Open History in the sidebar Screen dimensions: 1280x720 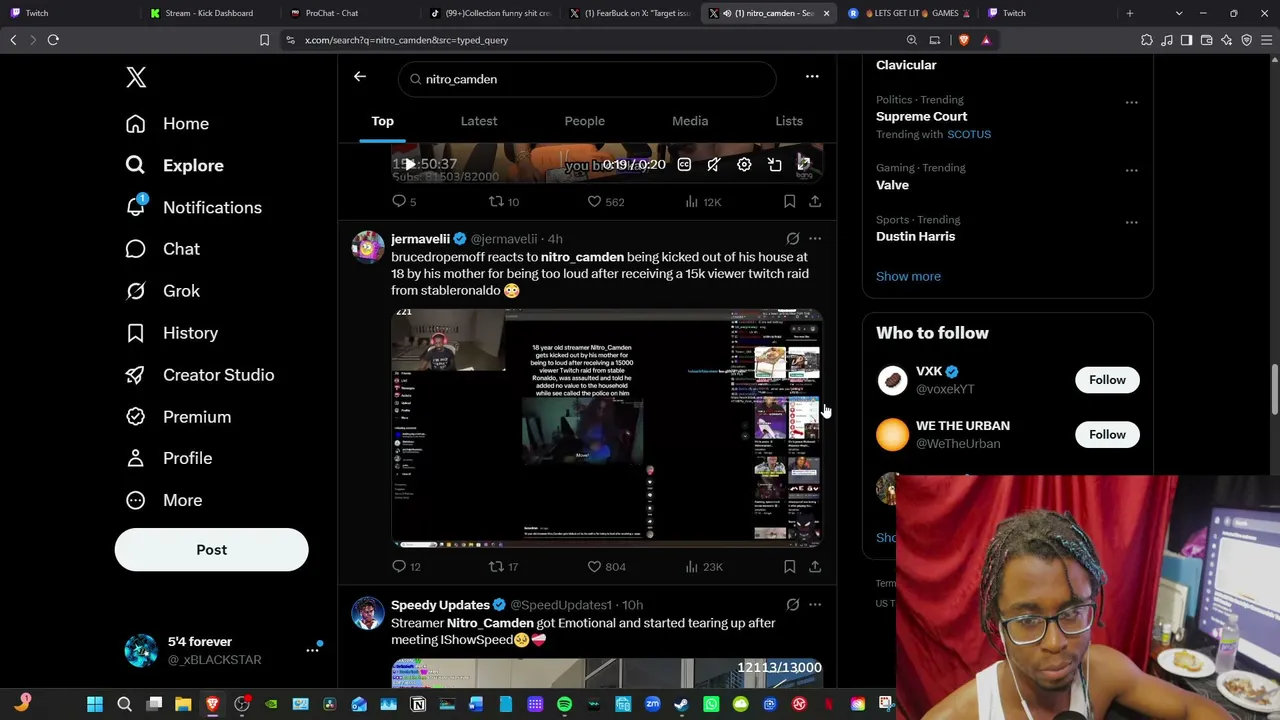pos(171,333)
